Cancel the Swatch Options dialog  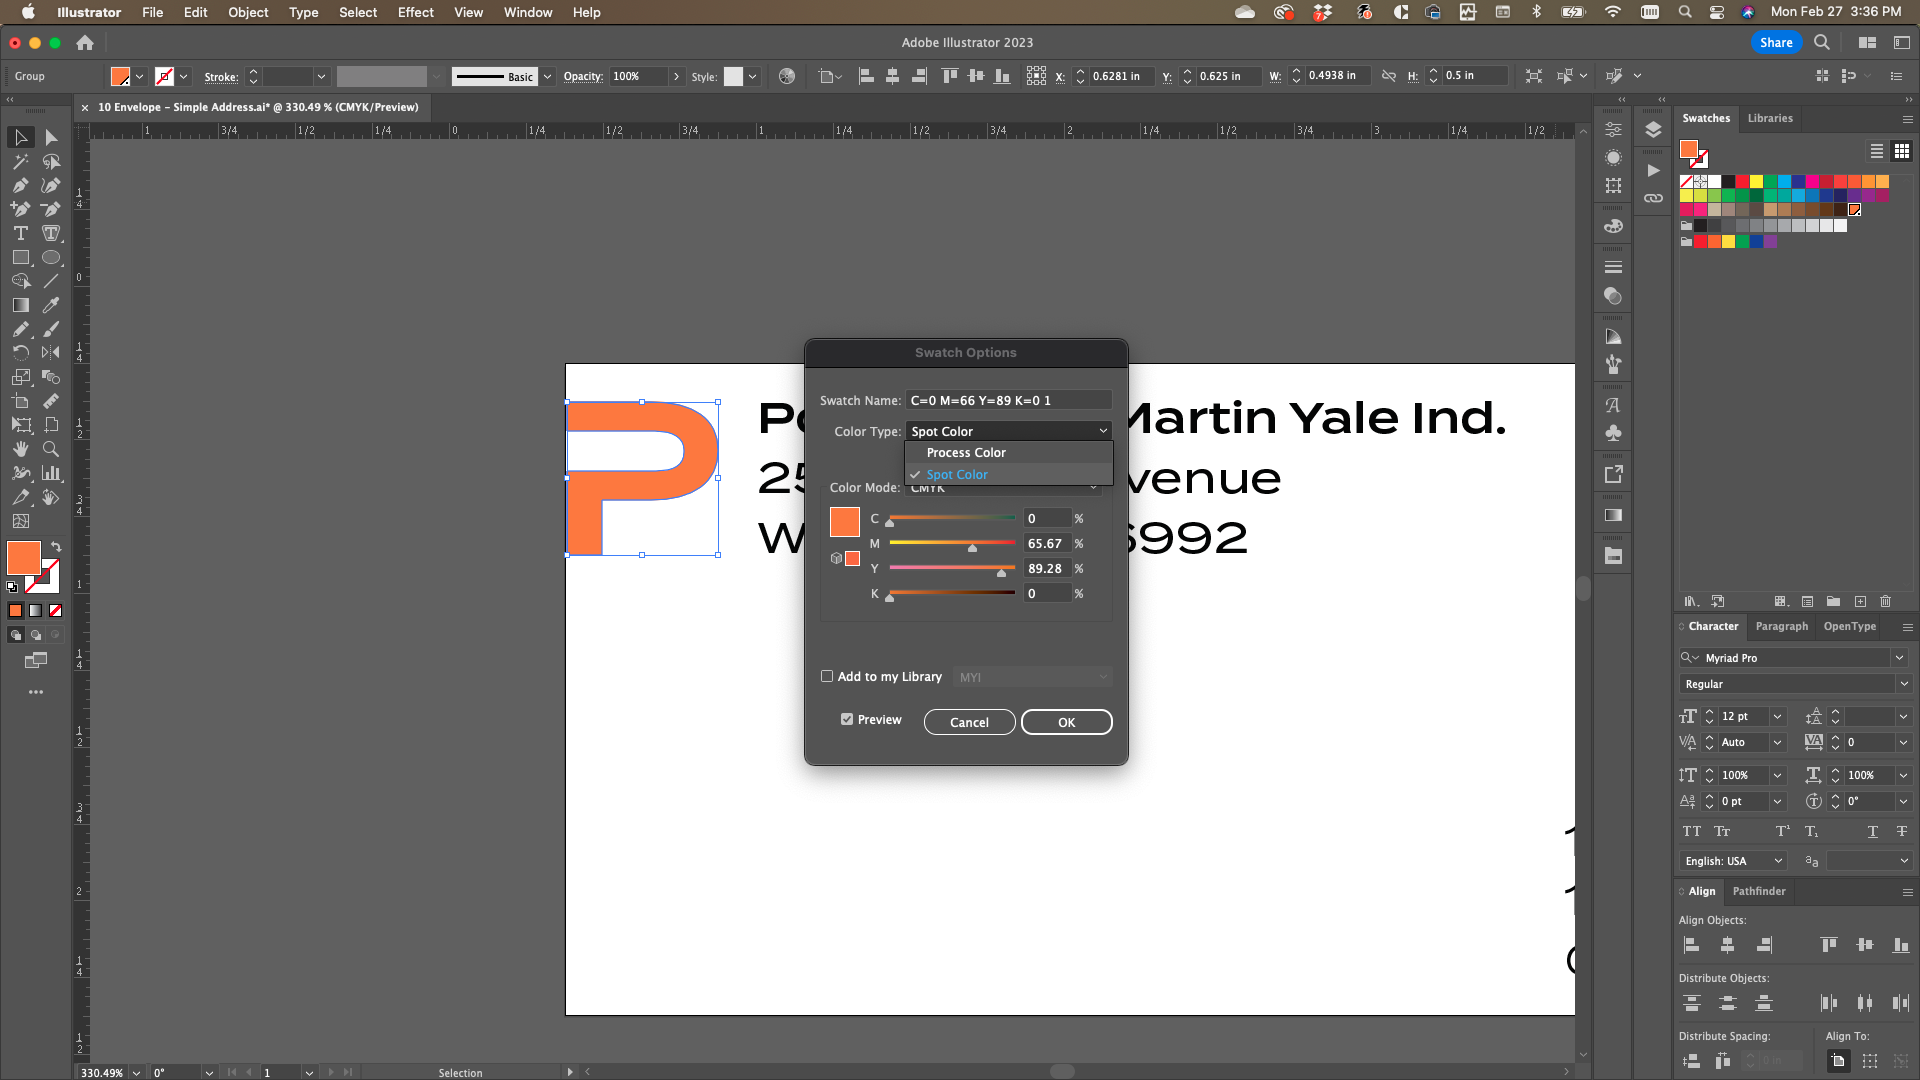click(969, 722)
